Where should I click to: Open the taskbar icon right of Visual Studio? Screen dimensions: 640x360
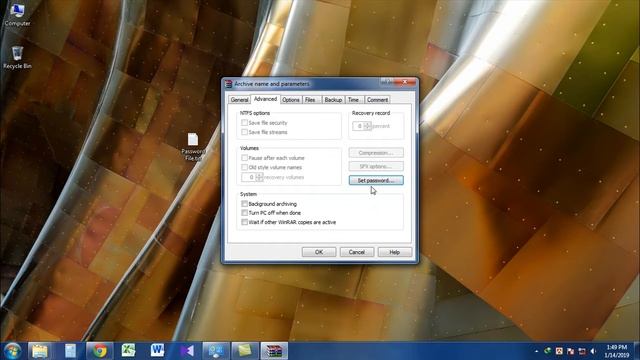[216, 351]
